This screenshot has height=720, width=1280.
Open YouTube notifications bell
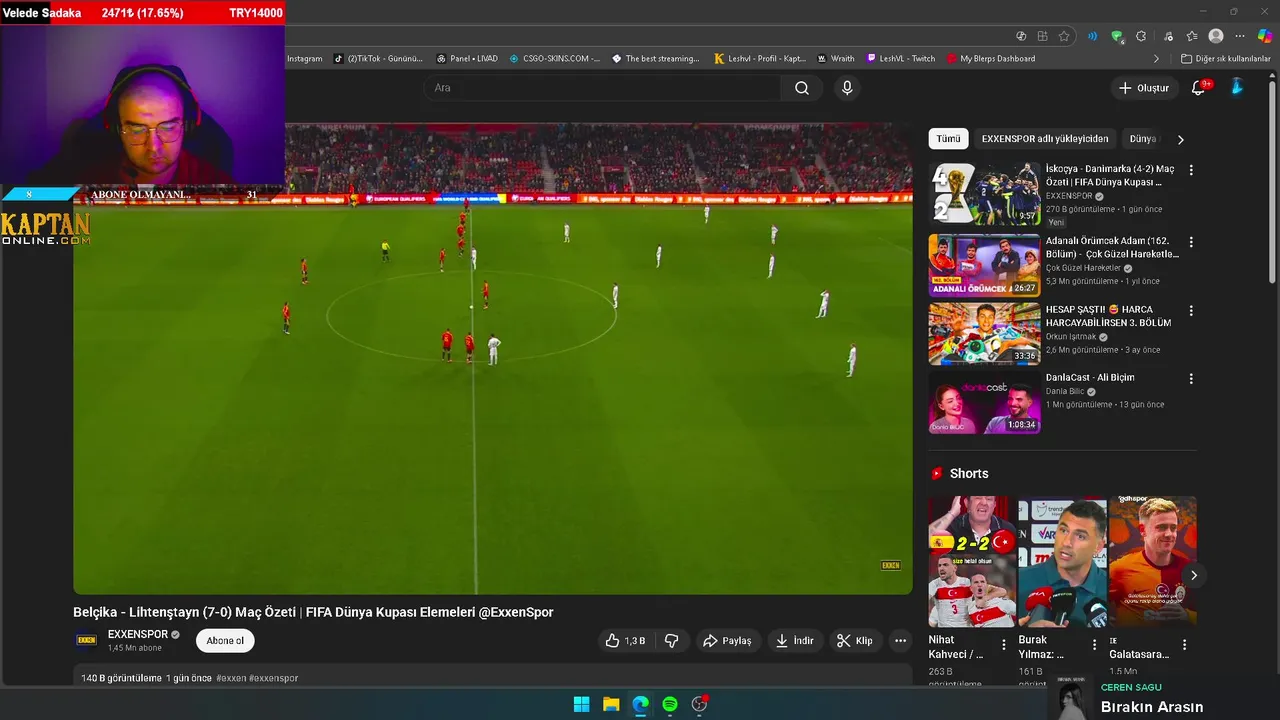click(x=1198, y=88)
